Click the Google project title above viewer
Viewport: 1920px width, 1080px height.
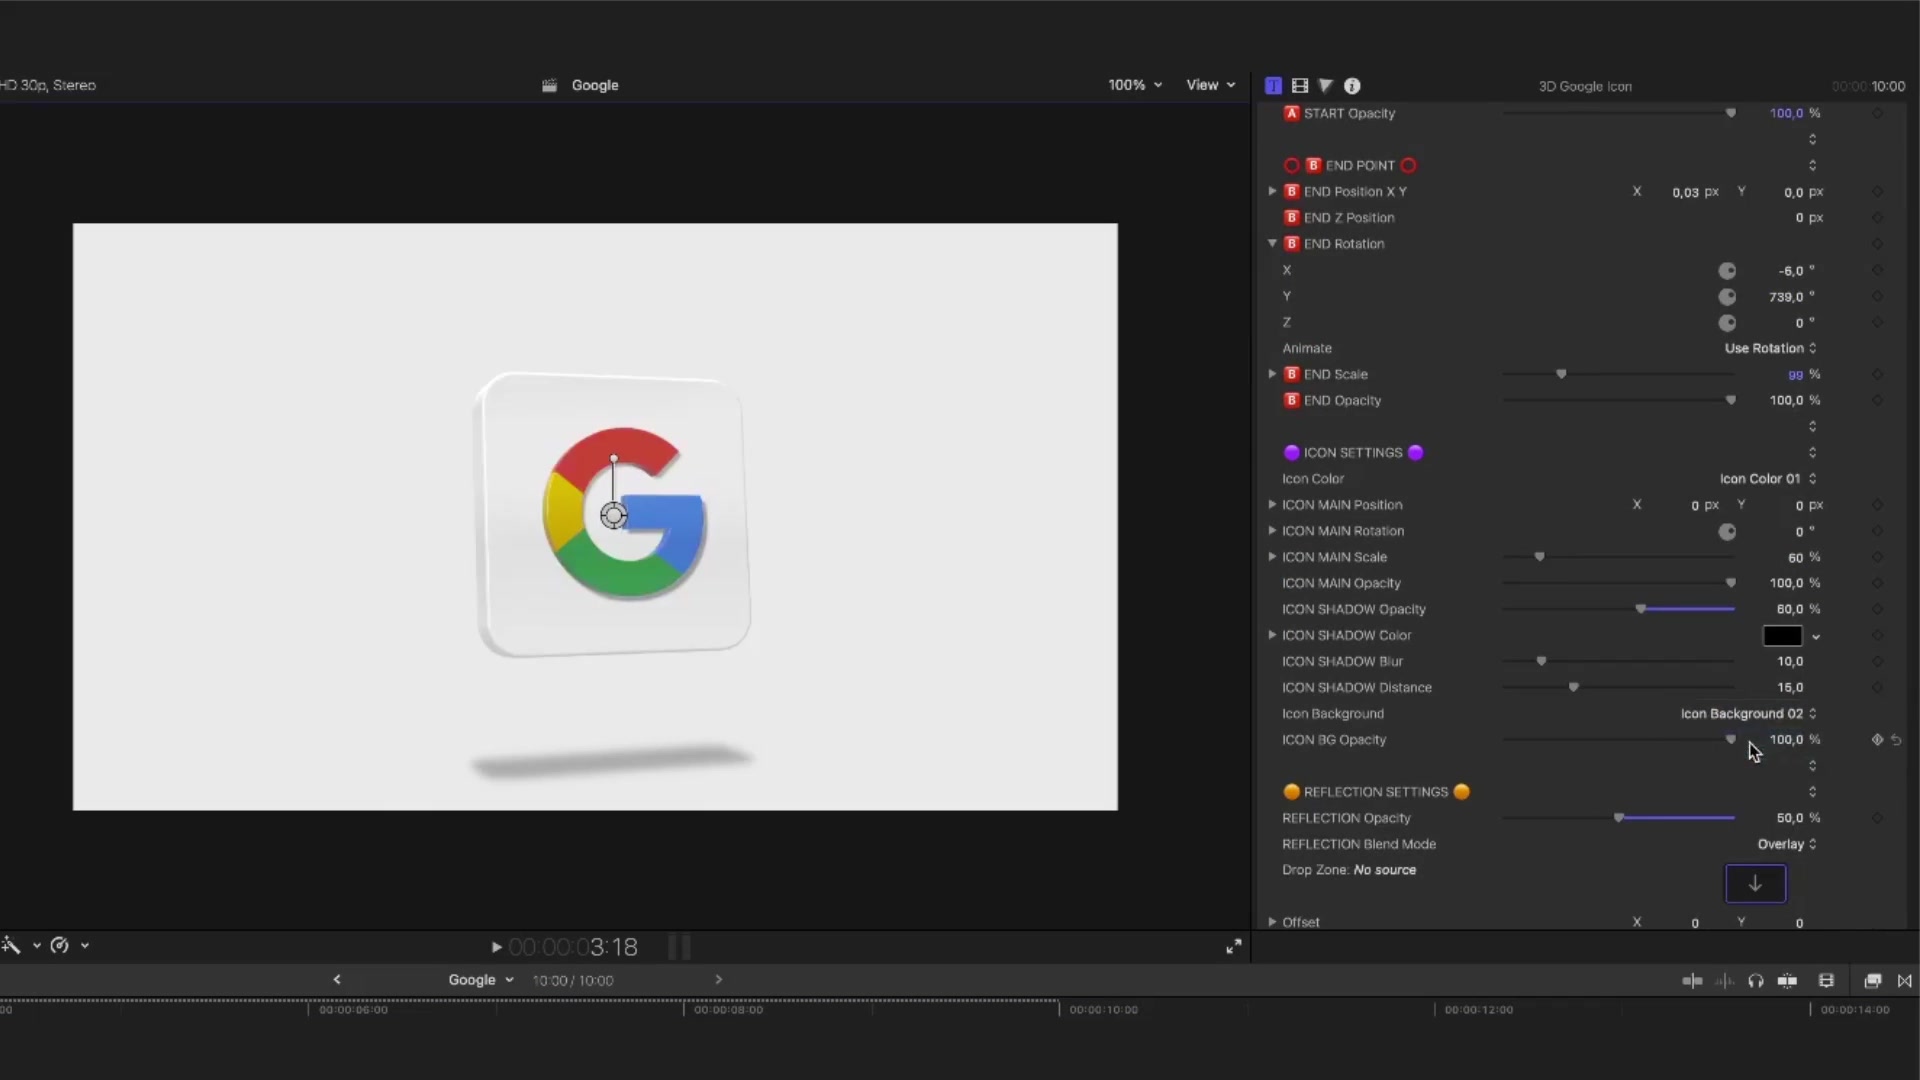[x=595, y=85]
